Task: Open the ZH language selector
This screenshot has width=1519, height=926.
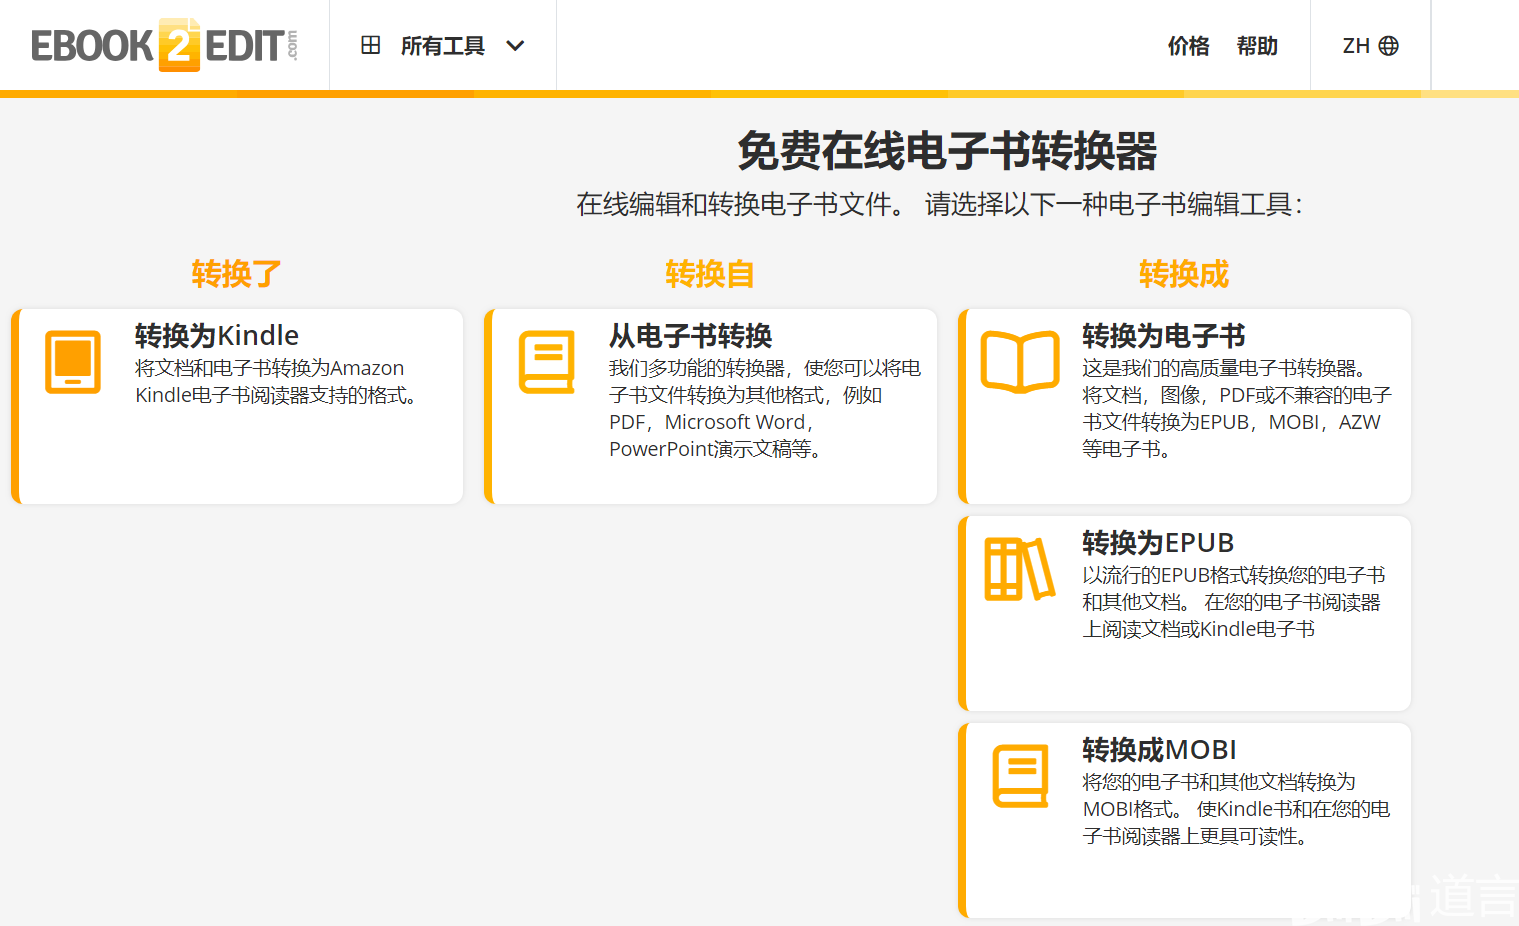Action: 1356,46
